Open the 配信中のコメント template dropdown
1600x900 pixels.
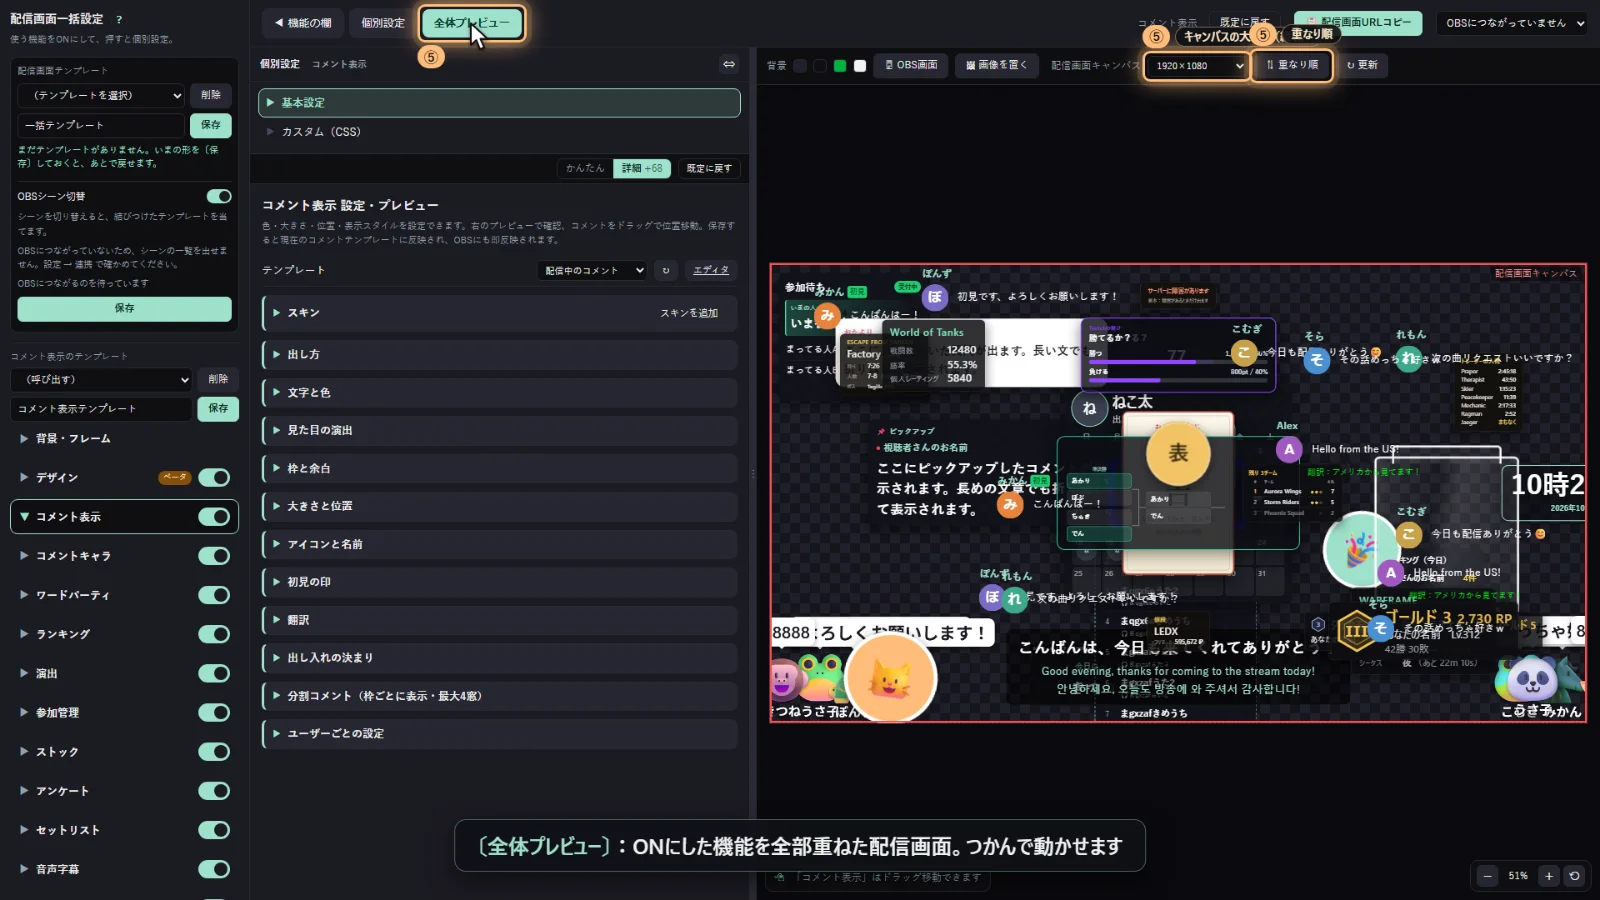[592, 270]
